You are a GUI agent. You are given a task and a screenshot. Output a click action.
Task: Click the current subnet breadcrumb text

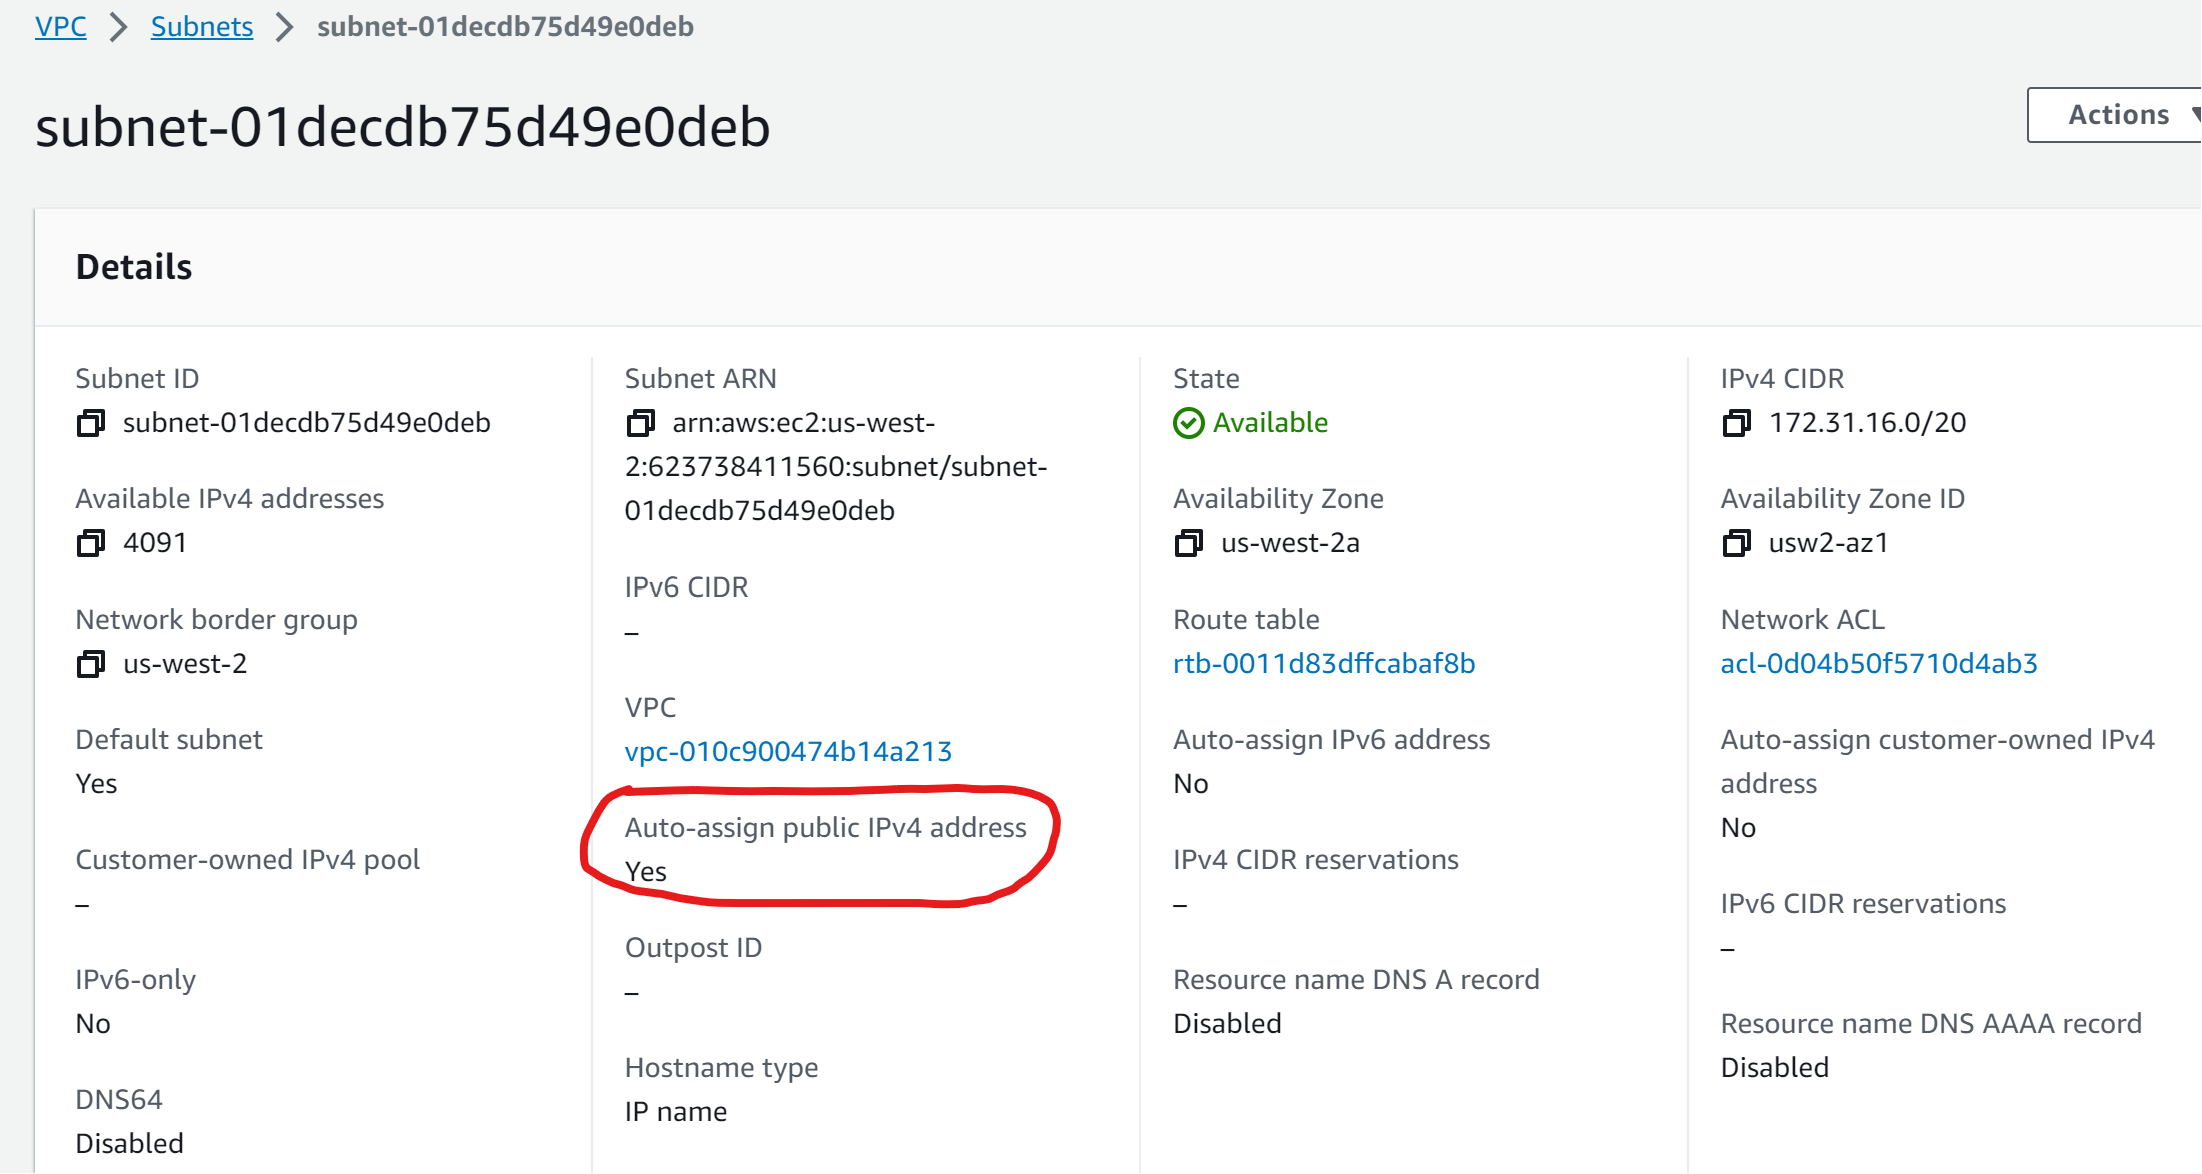(x=505, y=26)
